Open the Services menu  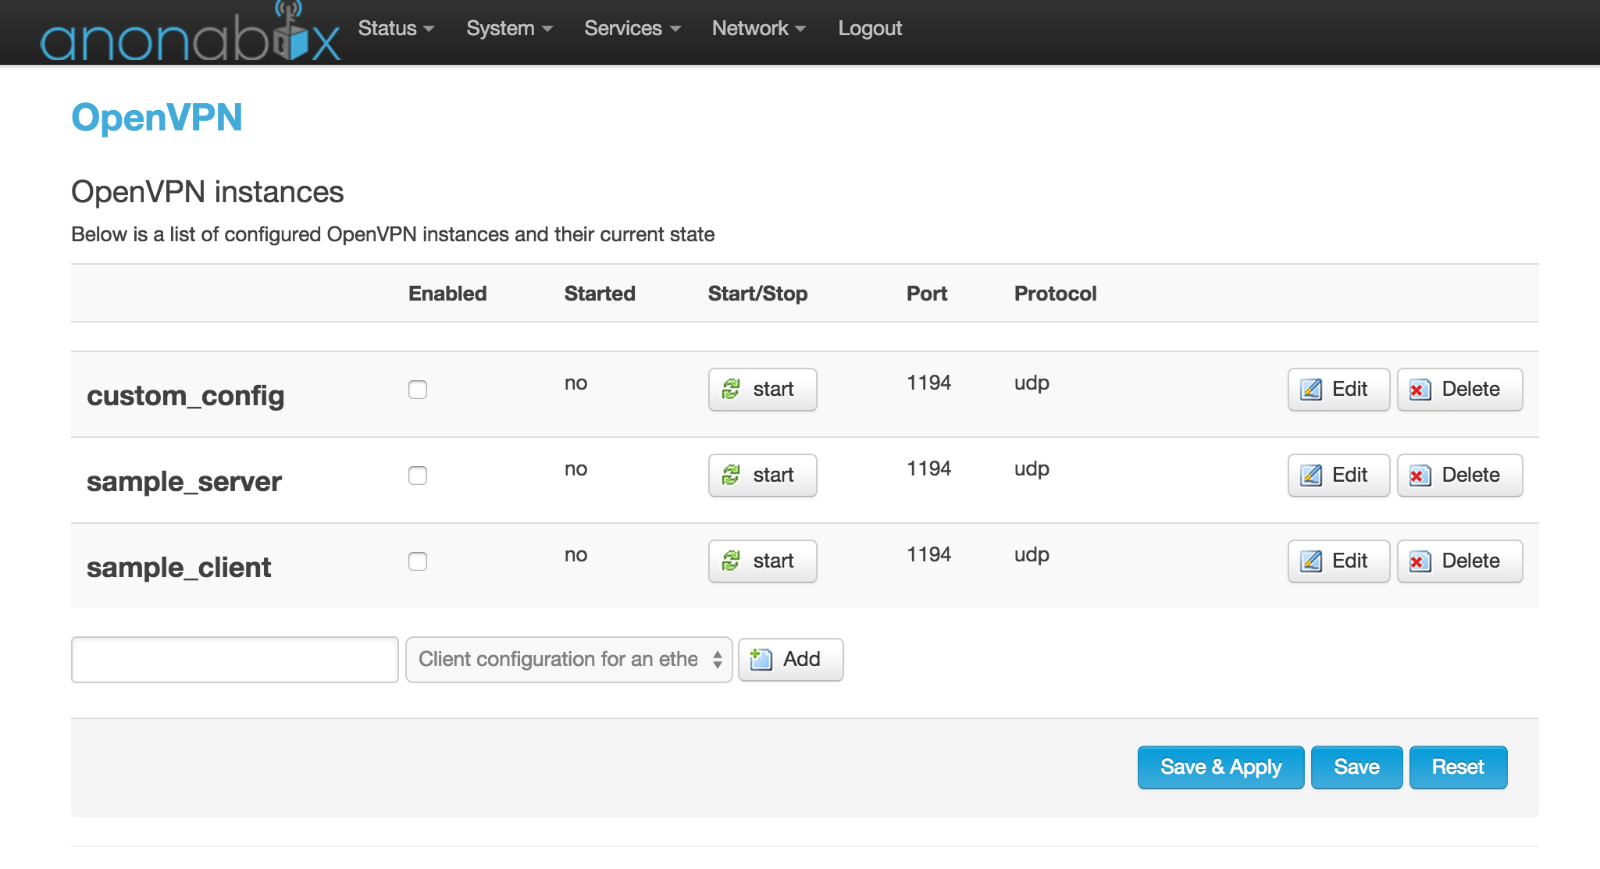click(632, 28)
